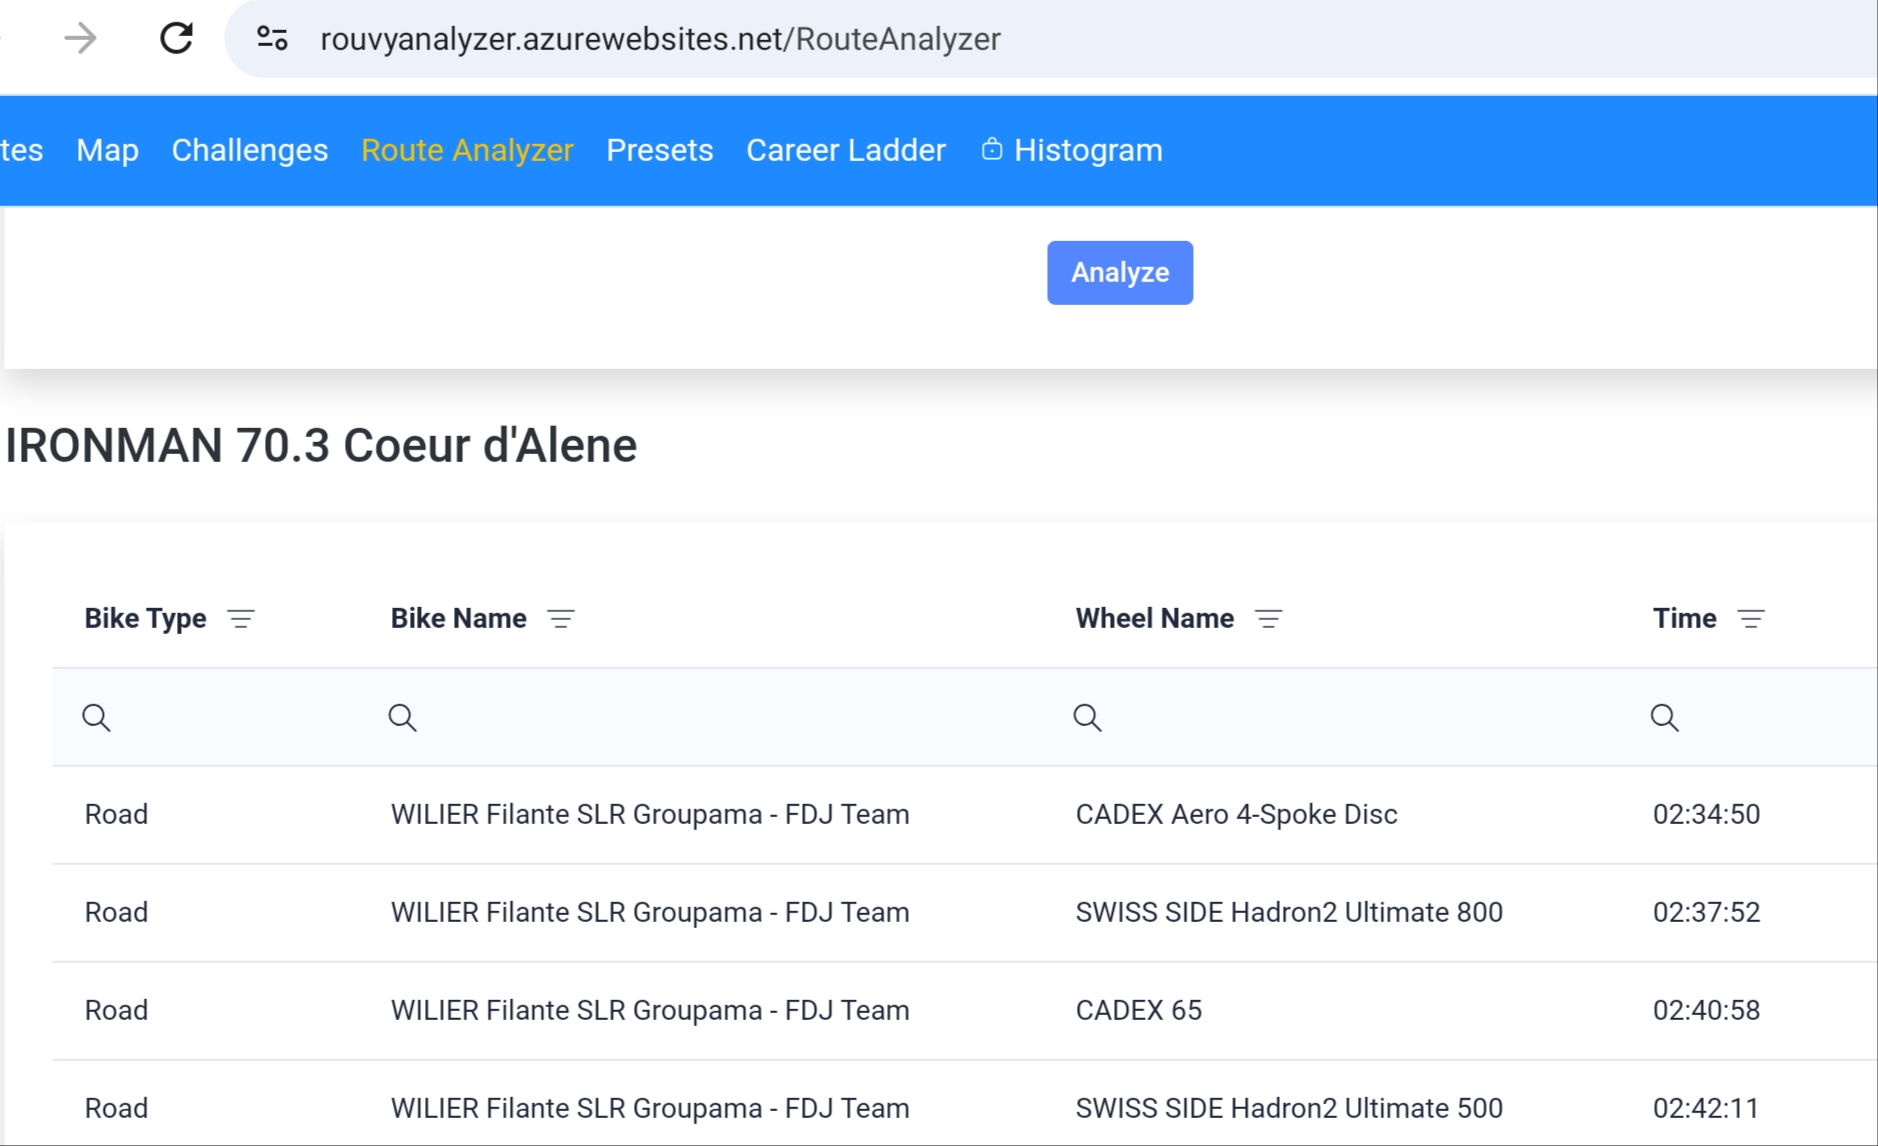Select SWISS SIDE Hadron2 Ultimate 800 cell
This screenshot has width=1878, height=1146.
(x=1289, y=913)
